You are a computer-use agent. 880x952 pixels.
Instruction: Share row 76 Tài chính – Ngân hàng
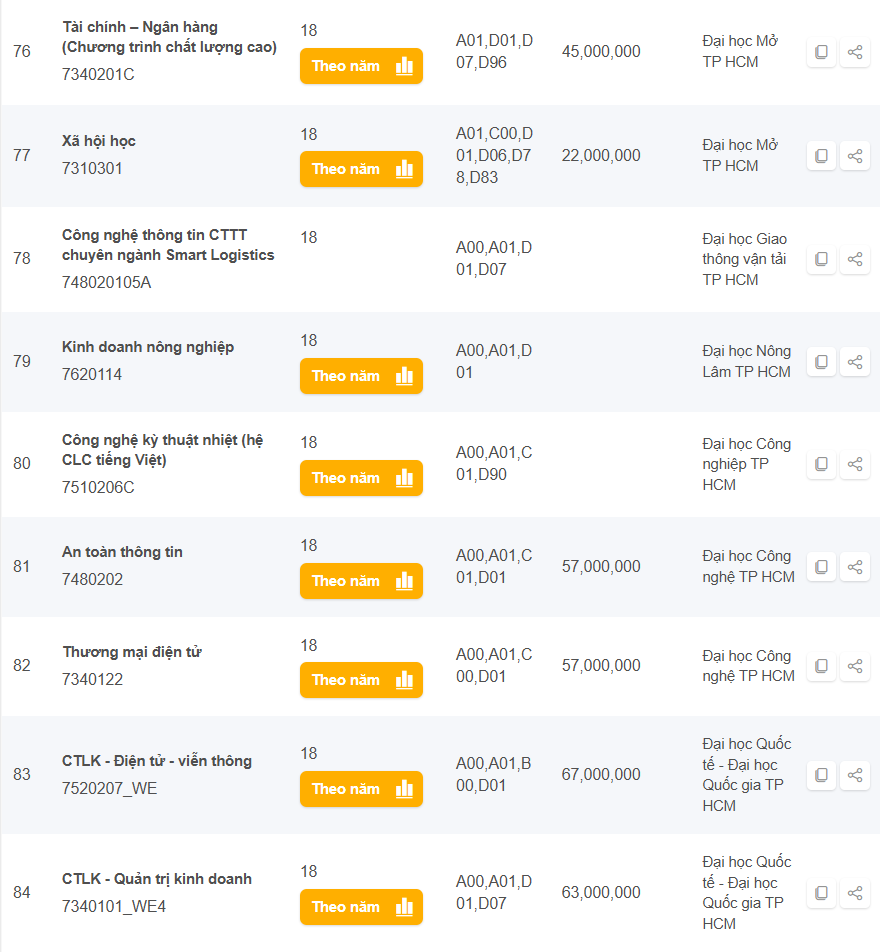coord(855,52)
